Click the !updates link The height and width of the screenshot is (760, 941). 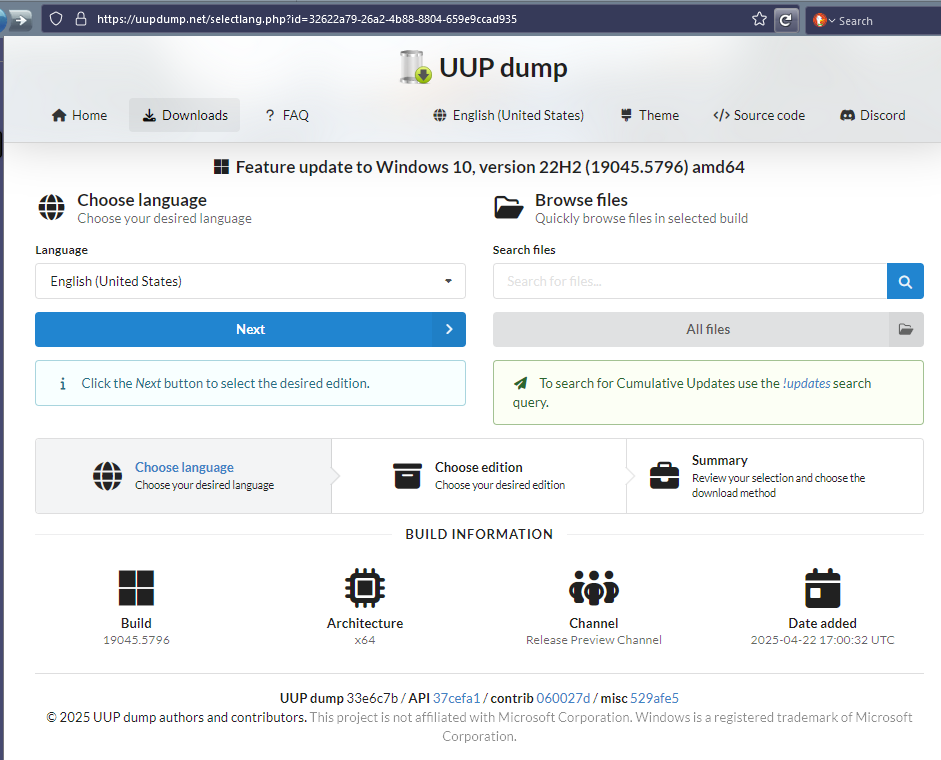(806, 383)
